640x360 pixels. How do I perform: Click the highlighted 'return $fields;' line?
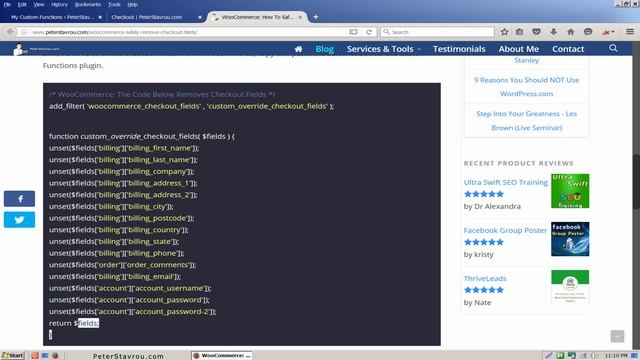click(x=74, y=323)
